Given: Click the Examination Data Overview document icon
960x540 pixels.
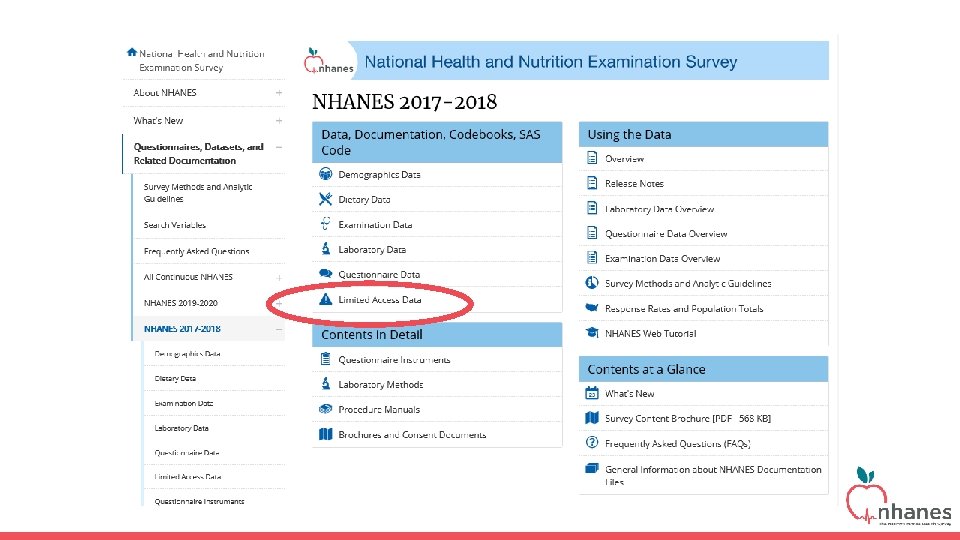Looking at the screenshot, I should [x=592, y=258].
